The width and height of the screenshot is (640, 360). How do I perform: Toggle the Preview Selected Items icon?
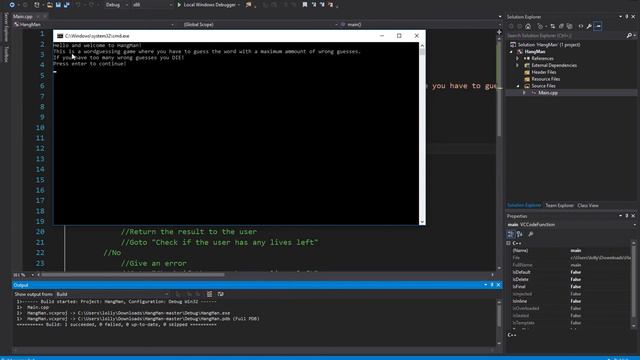(x=598, y=26)
